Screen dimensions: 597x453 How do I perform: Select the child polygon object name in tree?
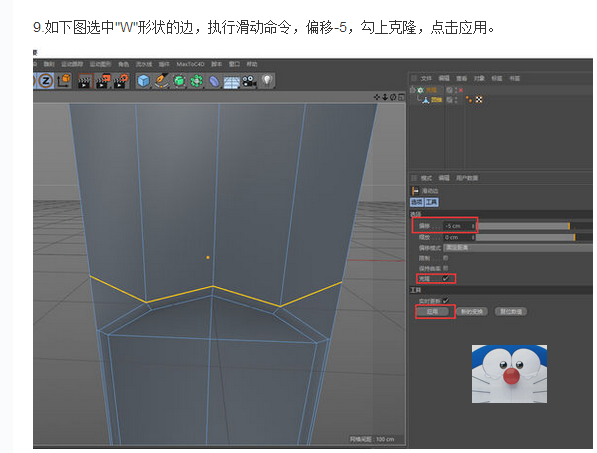pyautogui.click(x=436, y=100)
